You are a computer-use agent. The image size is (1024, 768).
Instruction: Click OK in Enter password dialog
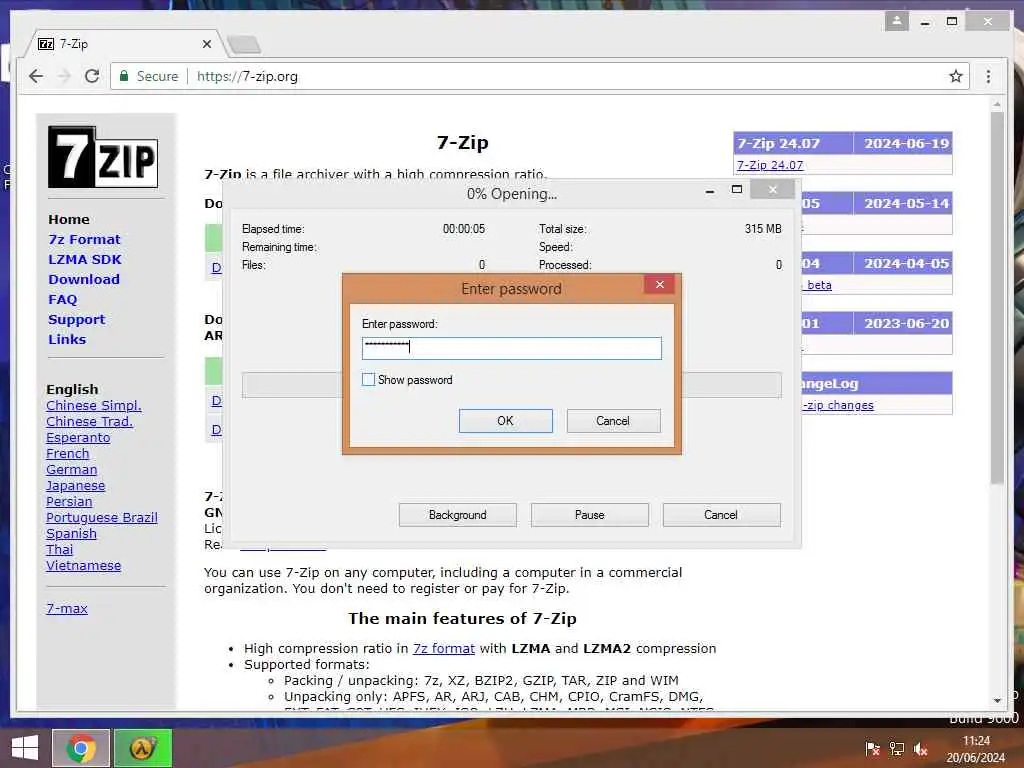[505, 421]
